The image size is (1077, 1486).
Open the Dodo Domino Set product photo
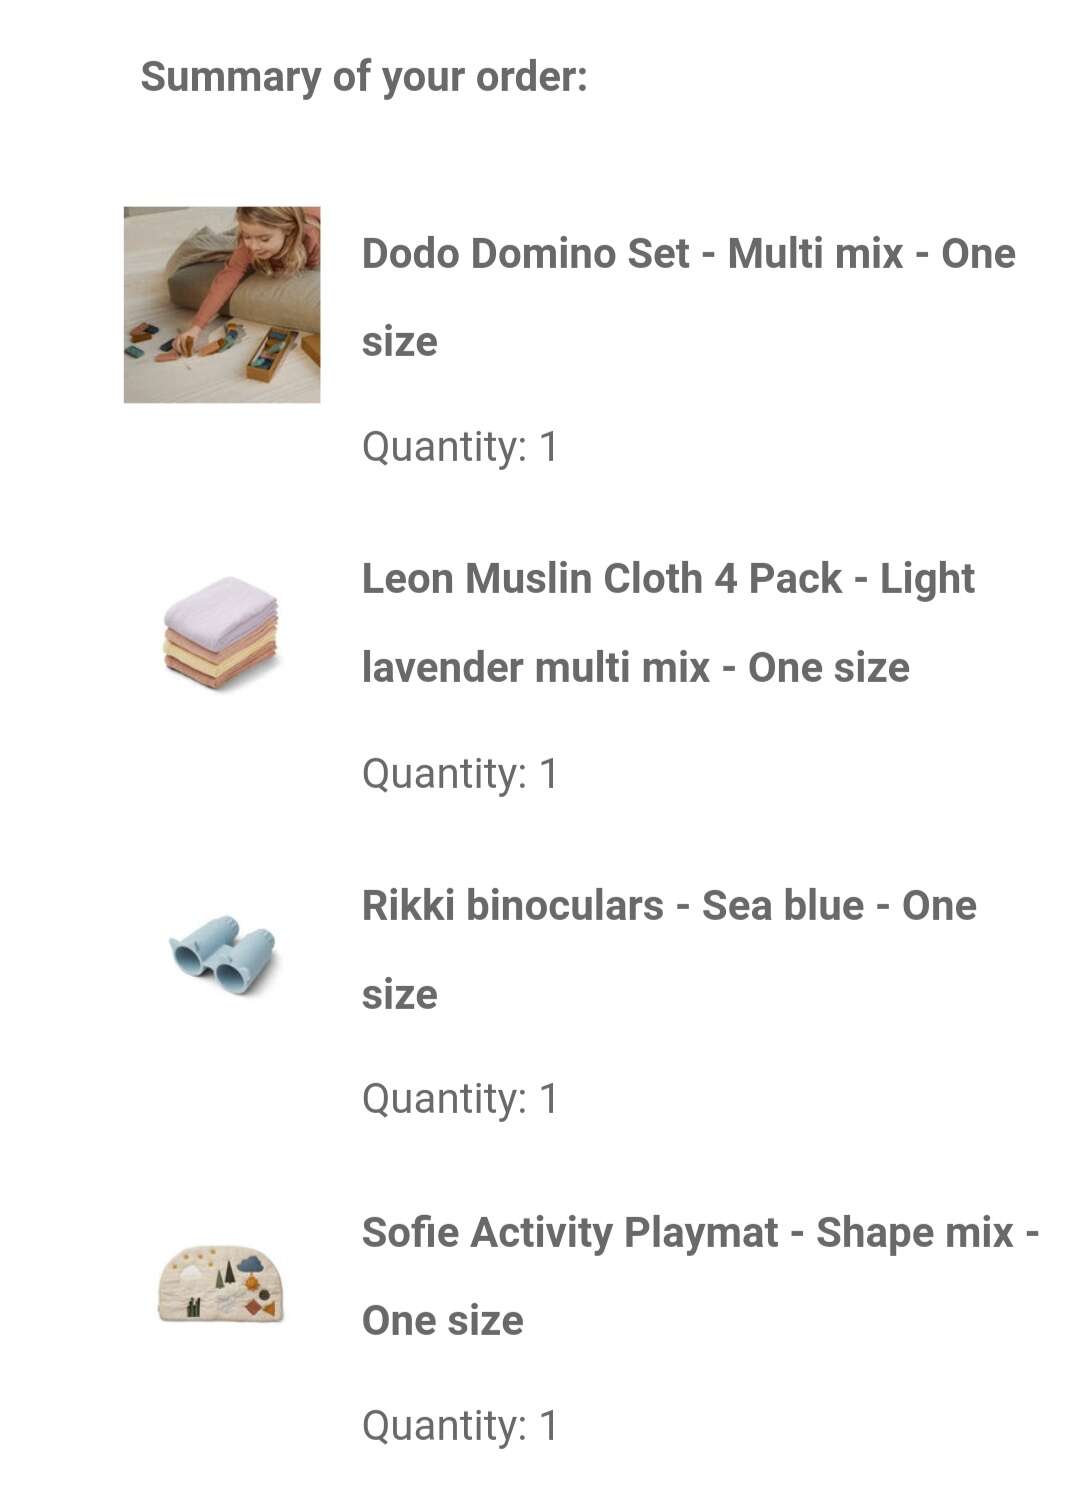click(222, 305)
